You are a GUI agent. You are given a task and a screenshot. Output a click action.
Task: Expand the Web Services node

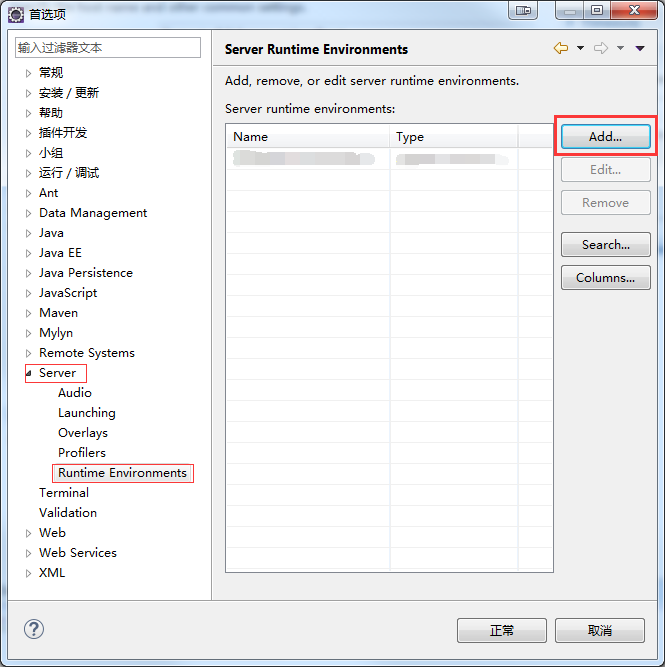pyautogui.click(x=28, y=553)
